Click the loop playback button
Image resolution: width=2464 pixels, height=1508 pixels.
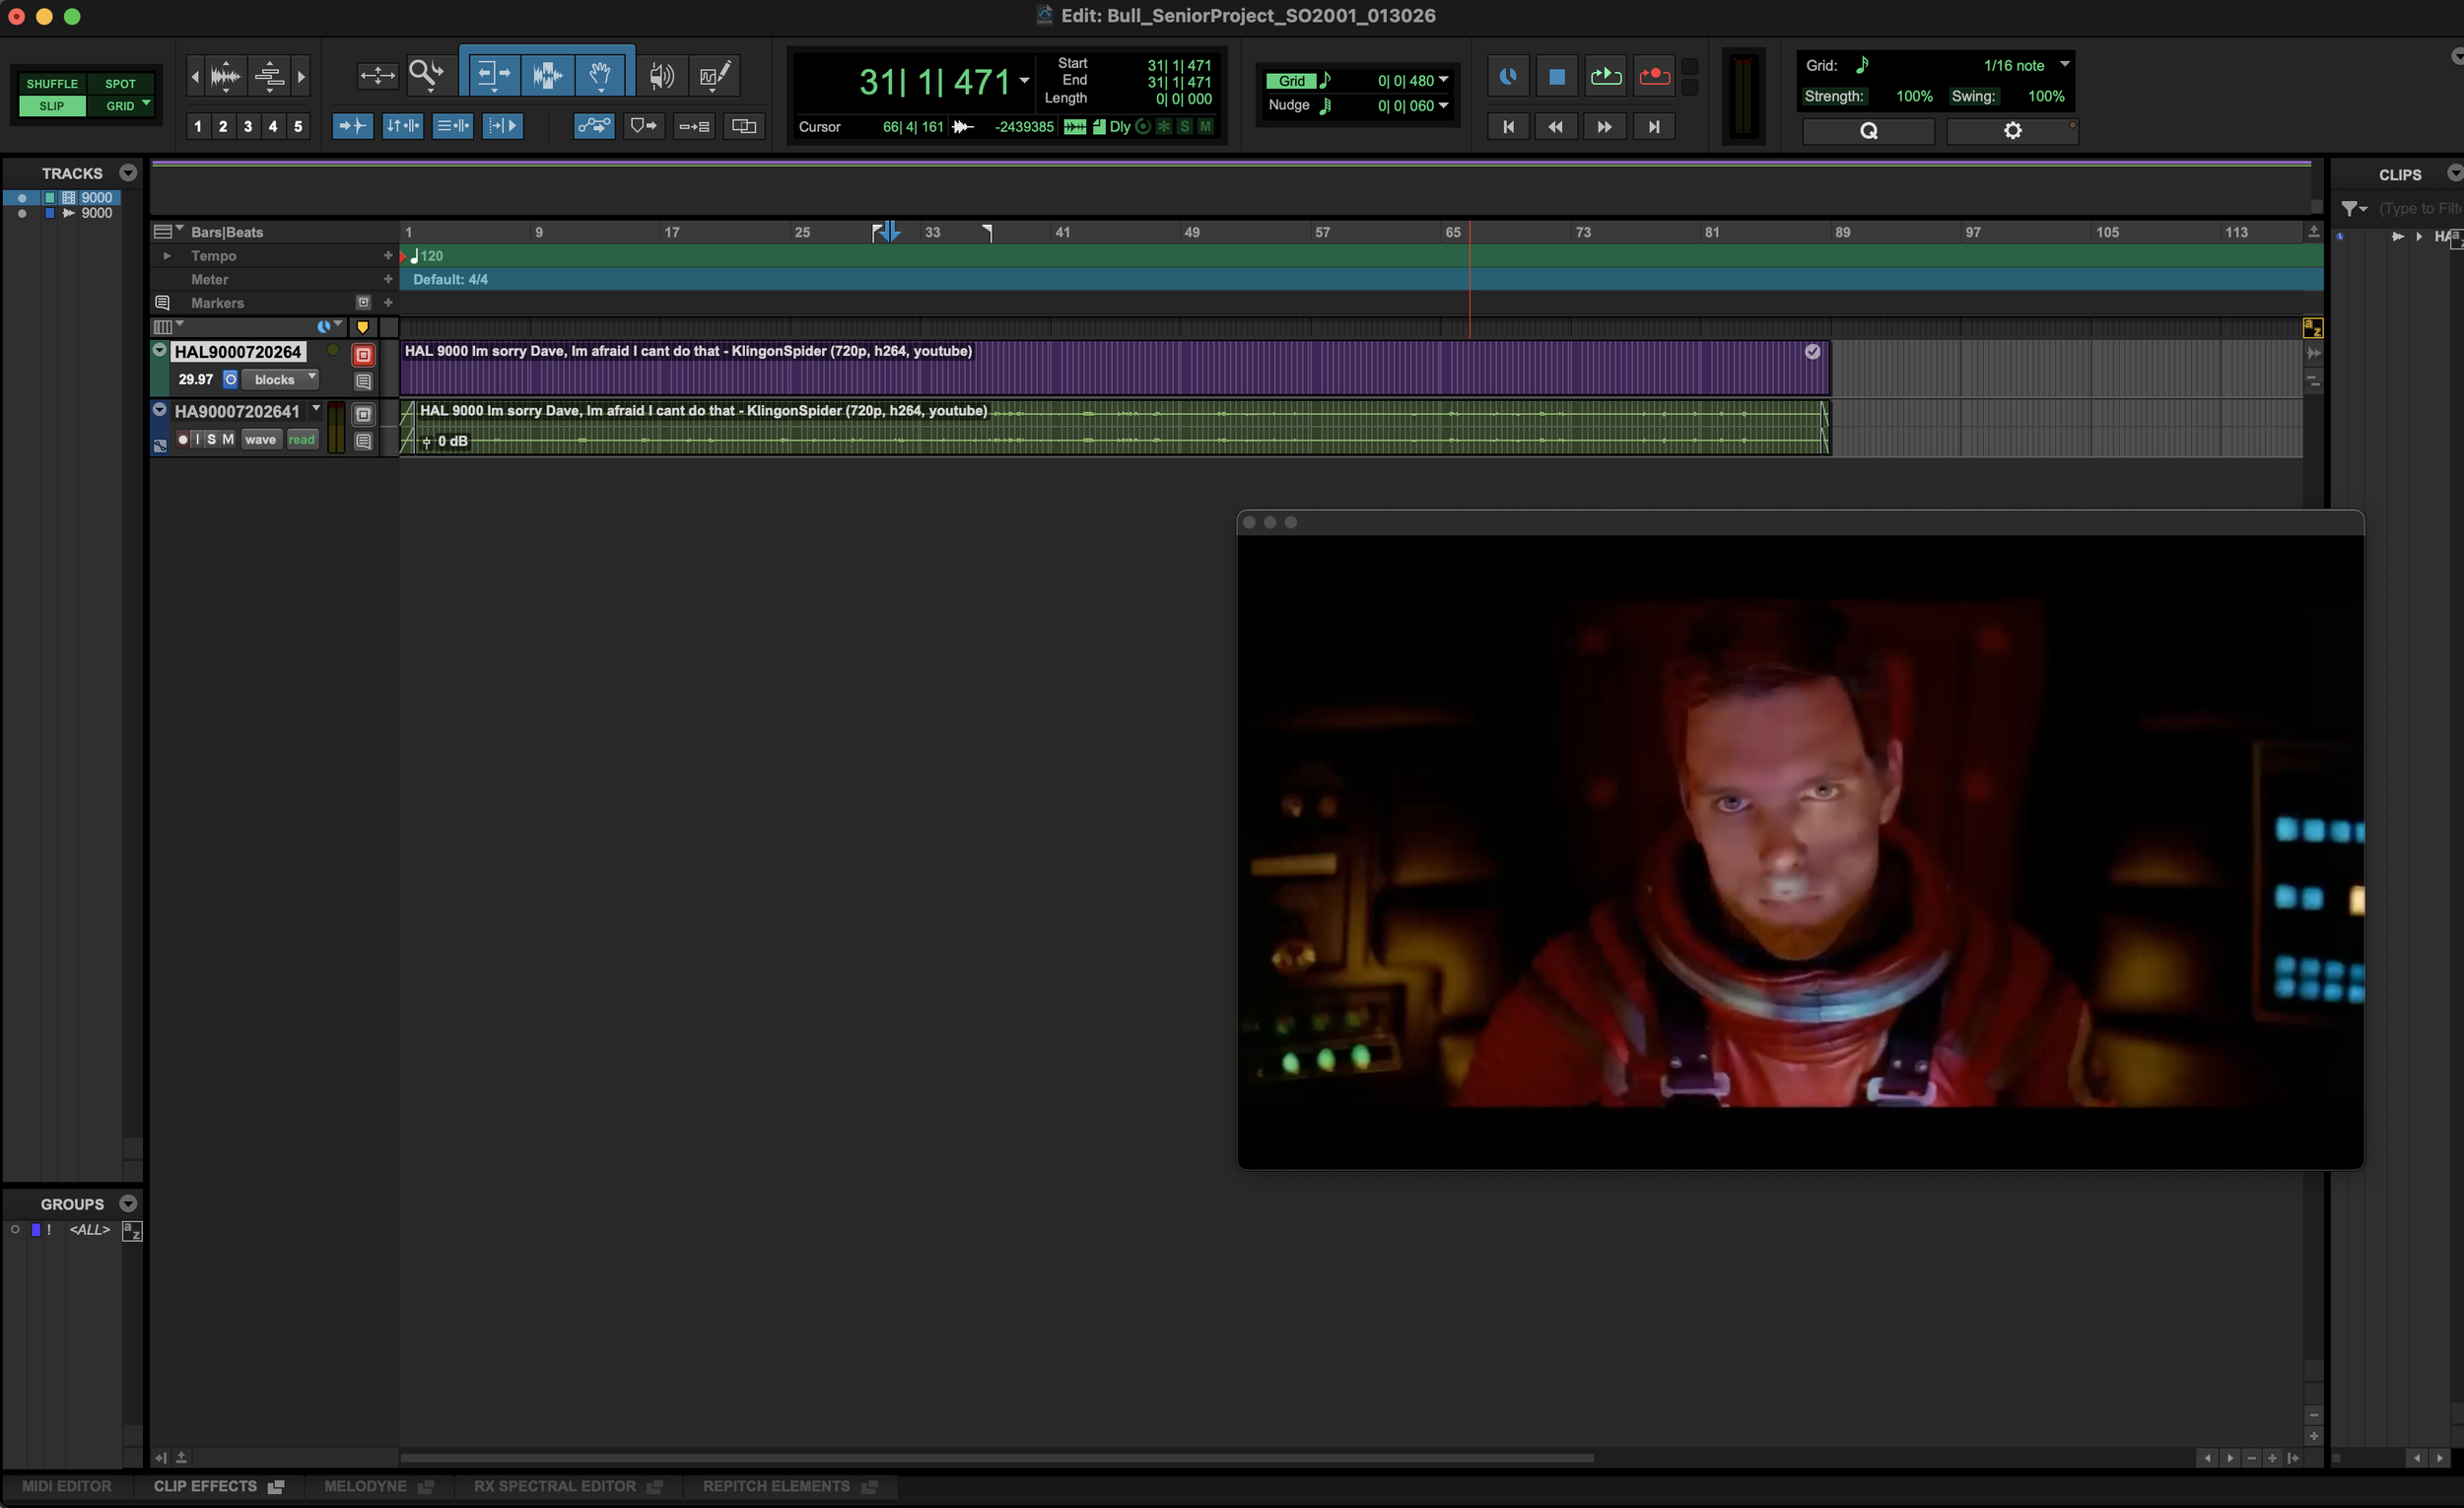pos(1605,76)
